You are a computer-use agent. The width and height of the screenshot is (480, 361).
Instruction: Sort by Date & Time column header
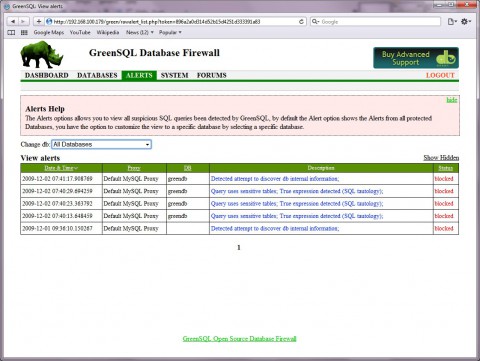point(61,168)
